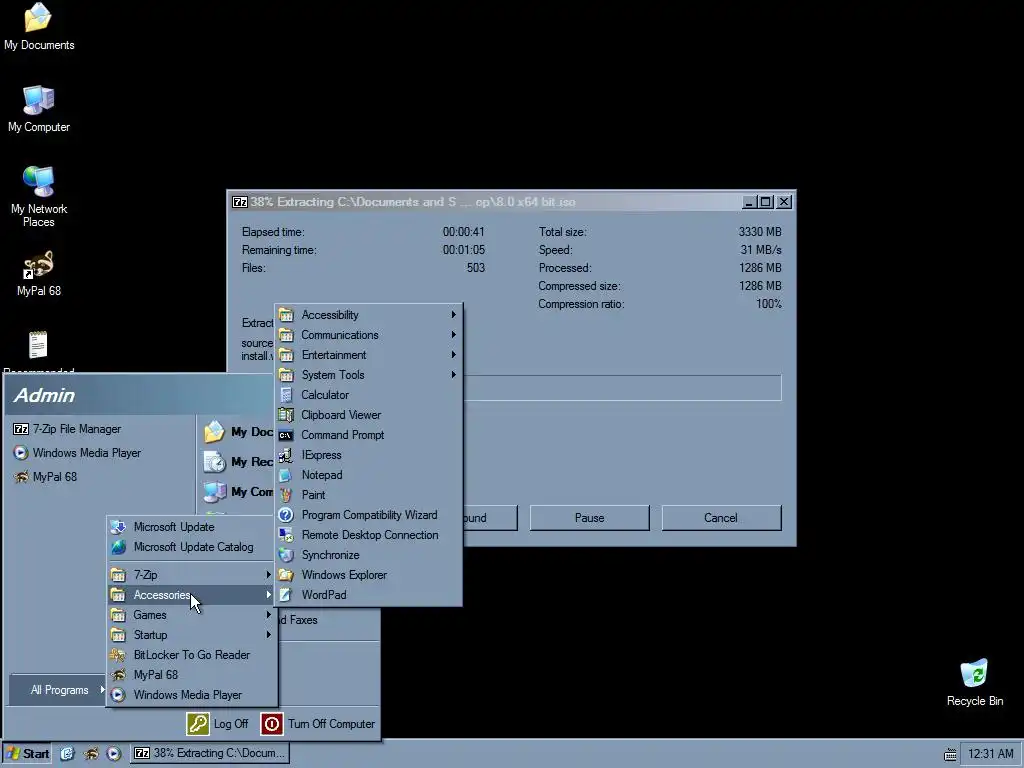This screenshot has width=1024, height=768.
Task: Cancel the 7-Zip extraction
Action: coord(721,518)
